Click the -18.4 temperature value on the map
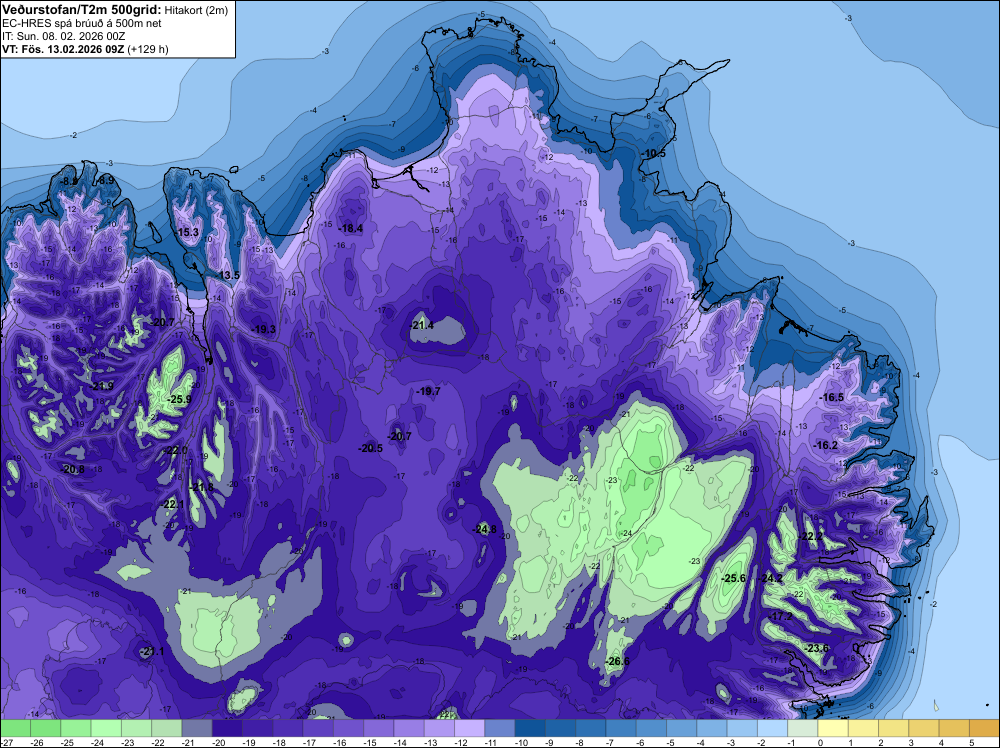This screenshot has width=1000, height=748. (351, 228)
